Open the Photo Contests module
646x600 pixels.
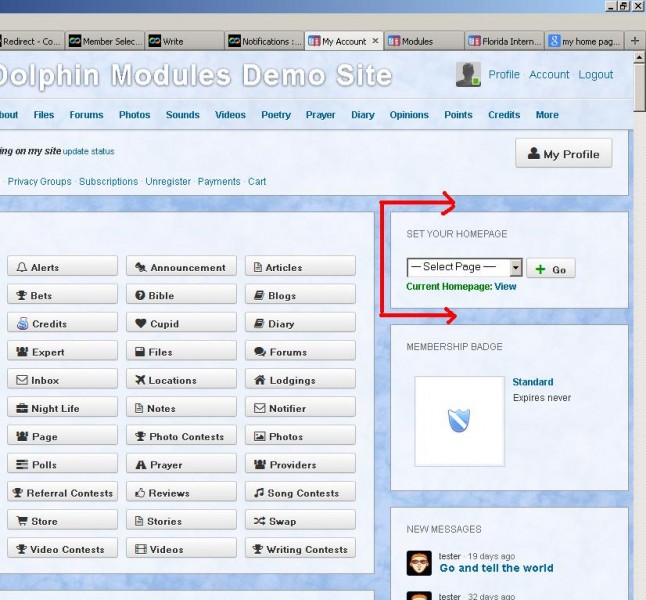[181, 436]
